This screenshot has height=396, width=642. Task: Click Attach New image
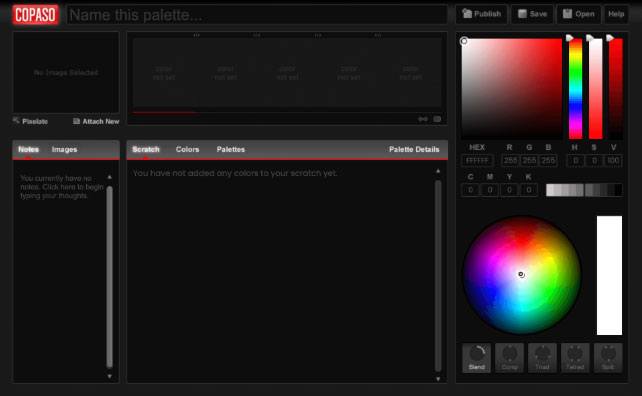(96, 121)
